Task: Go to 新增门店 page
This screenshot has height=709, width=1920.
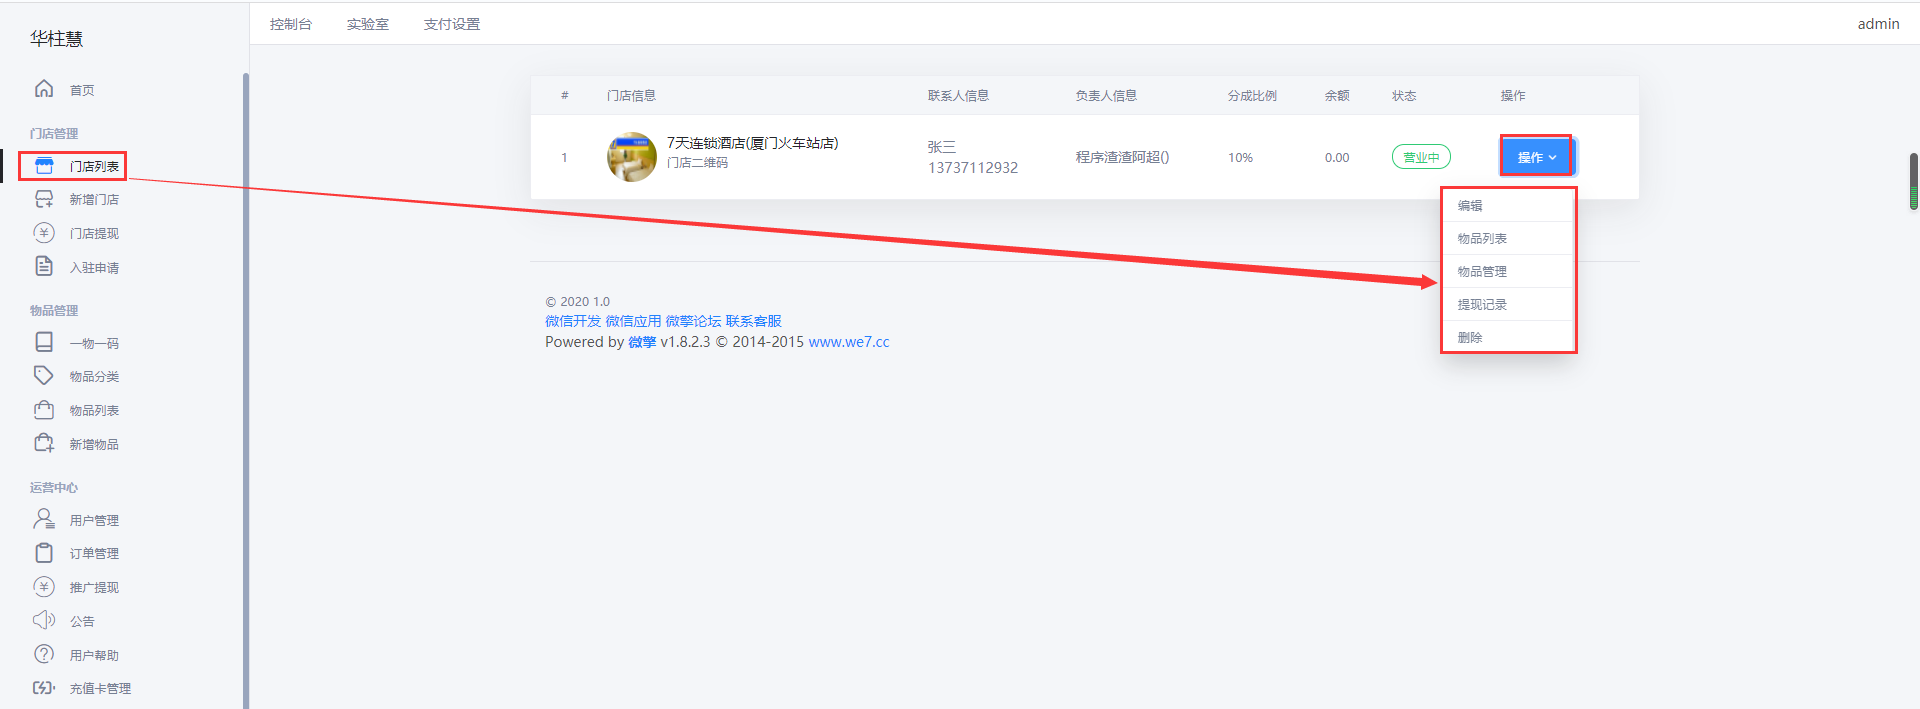Action: pyautogui.click(x=94, y=200)
